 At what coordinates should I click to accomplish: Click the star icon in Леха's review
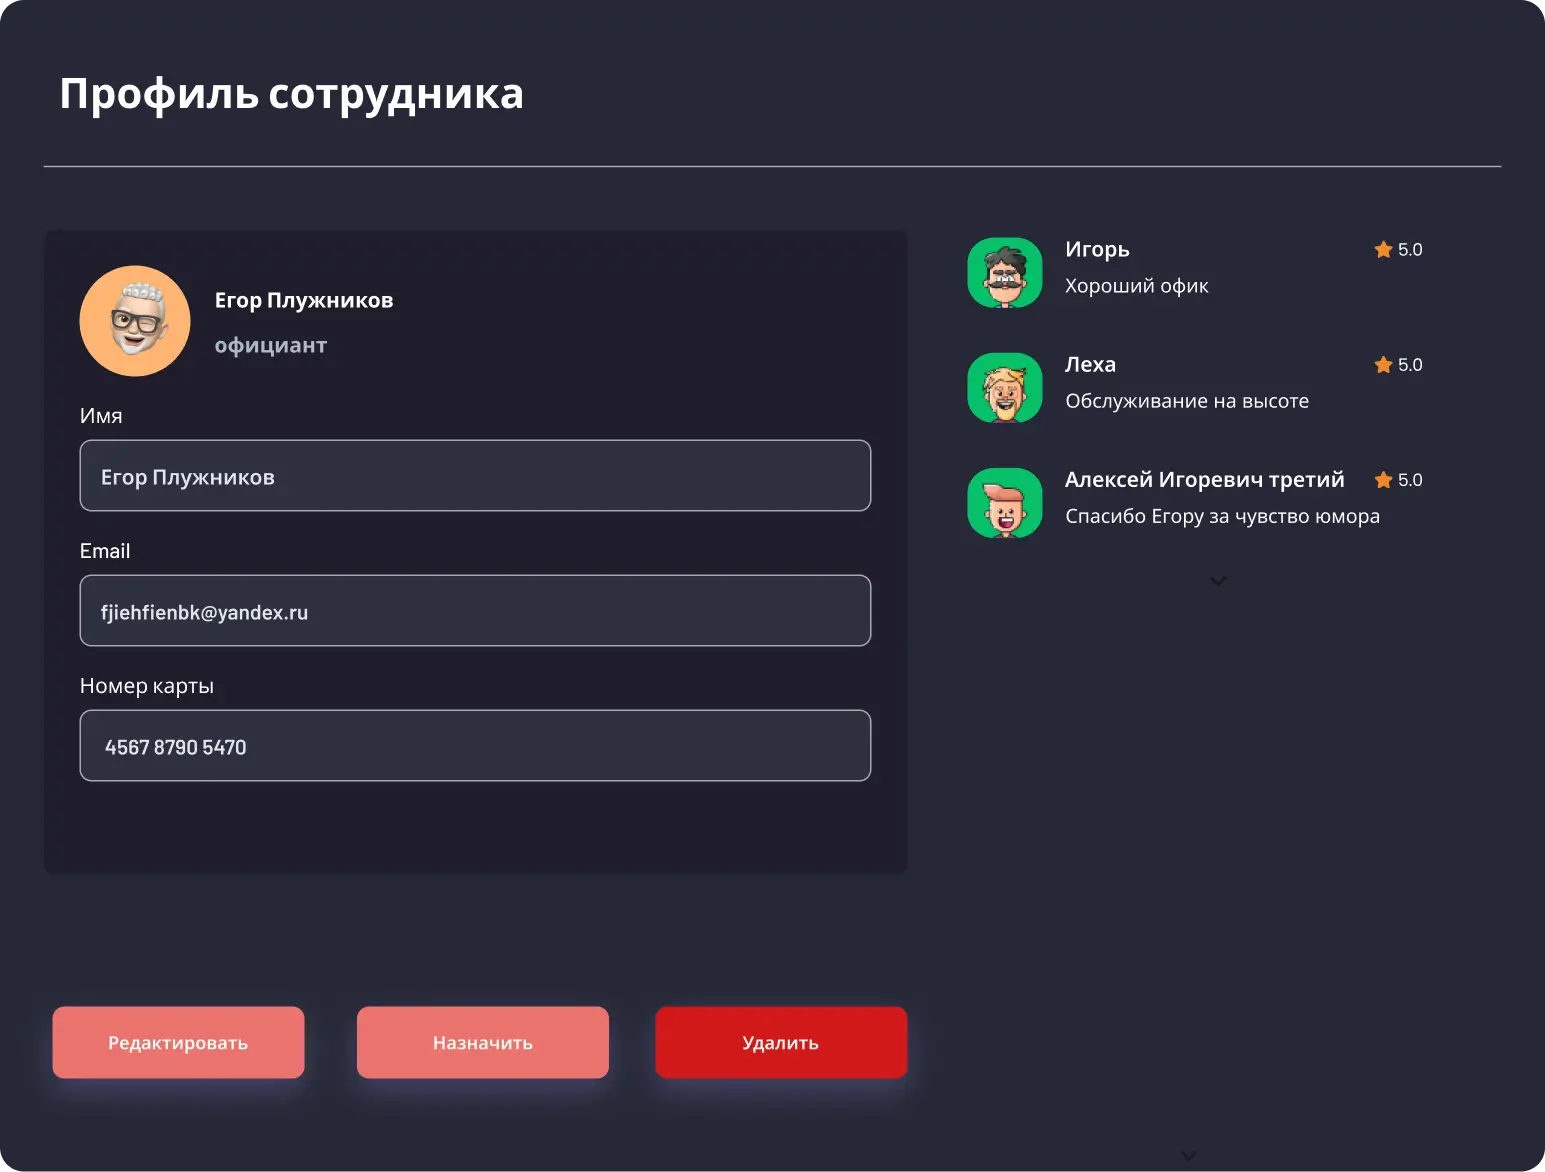[x=1383, y=365]
